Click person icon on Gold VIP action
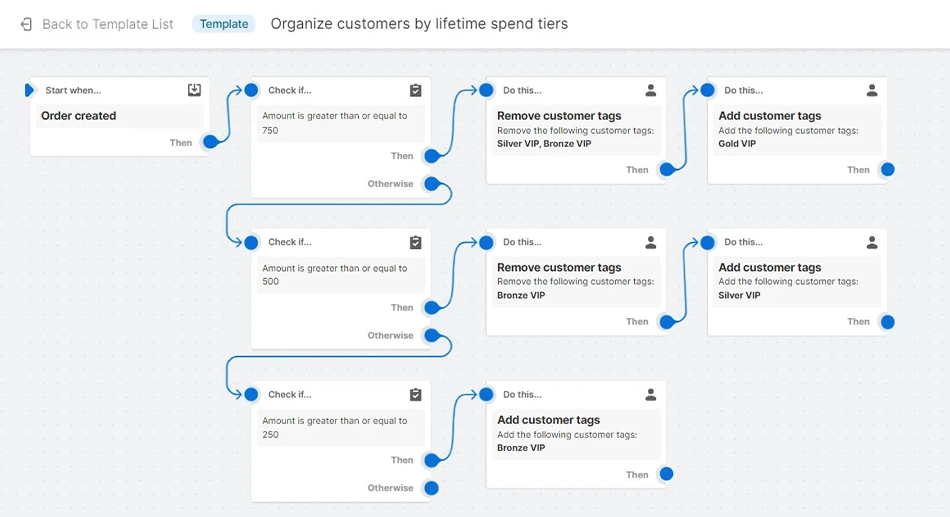Screen dimensions: 950x517 [872, 90]
